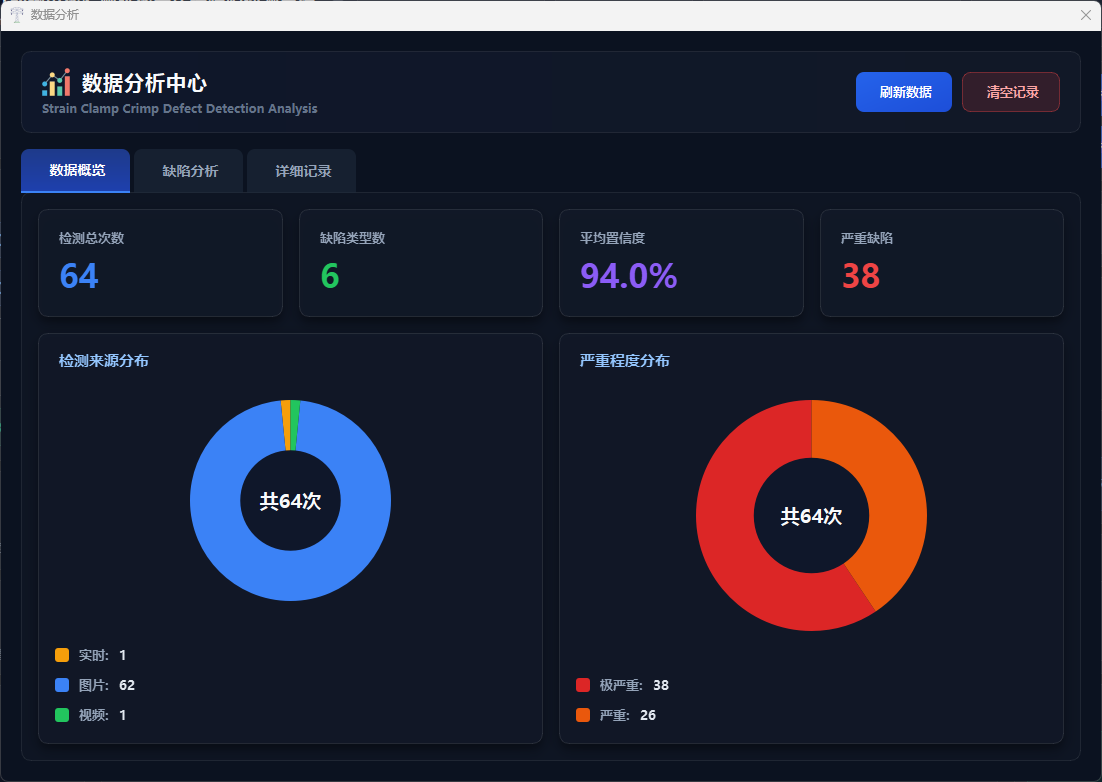Click the window title bar app icon
This screenshot has height=782, width=1102.
point(16,15)
